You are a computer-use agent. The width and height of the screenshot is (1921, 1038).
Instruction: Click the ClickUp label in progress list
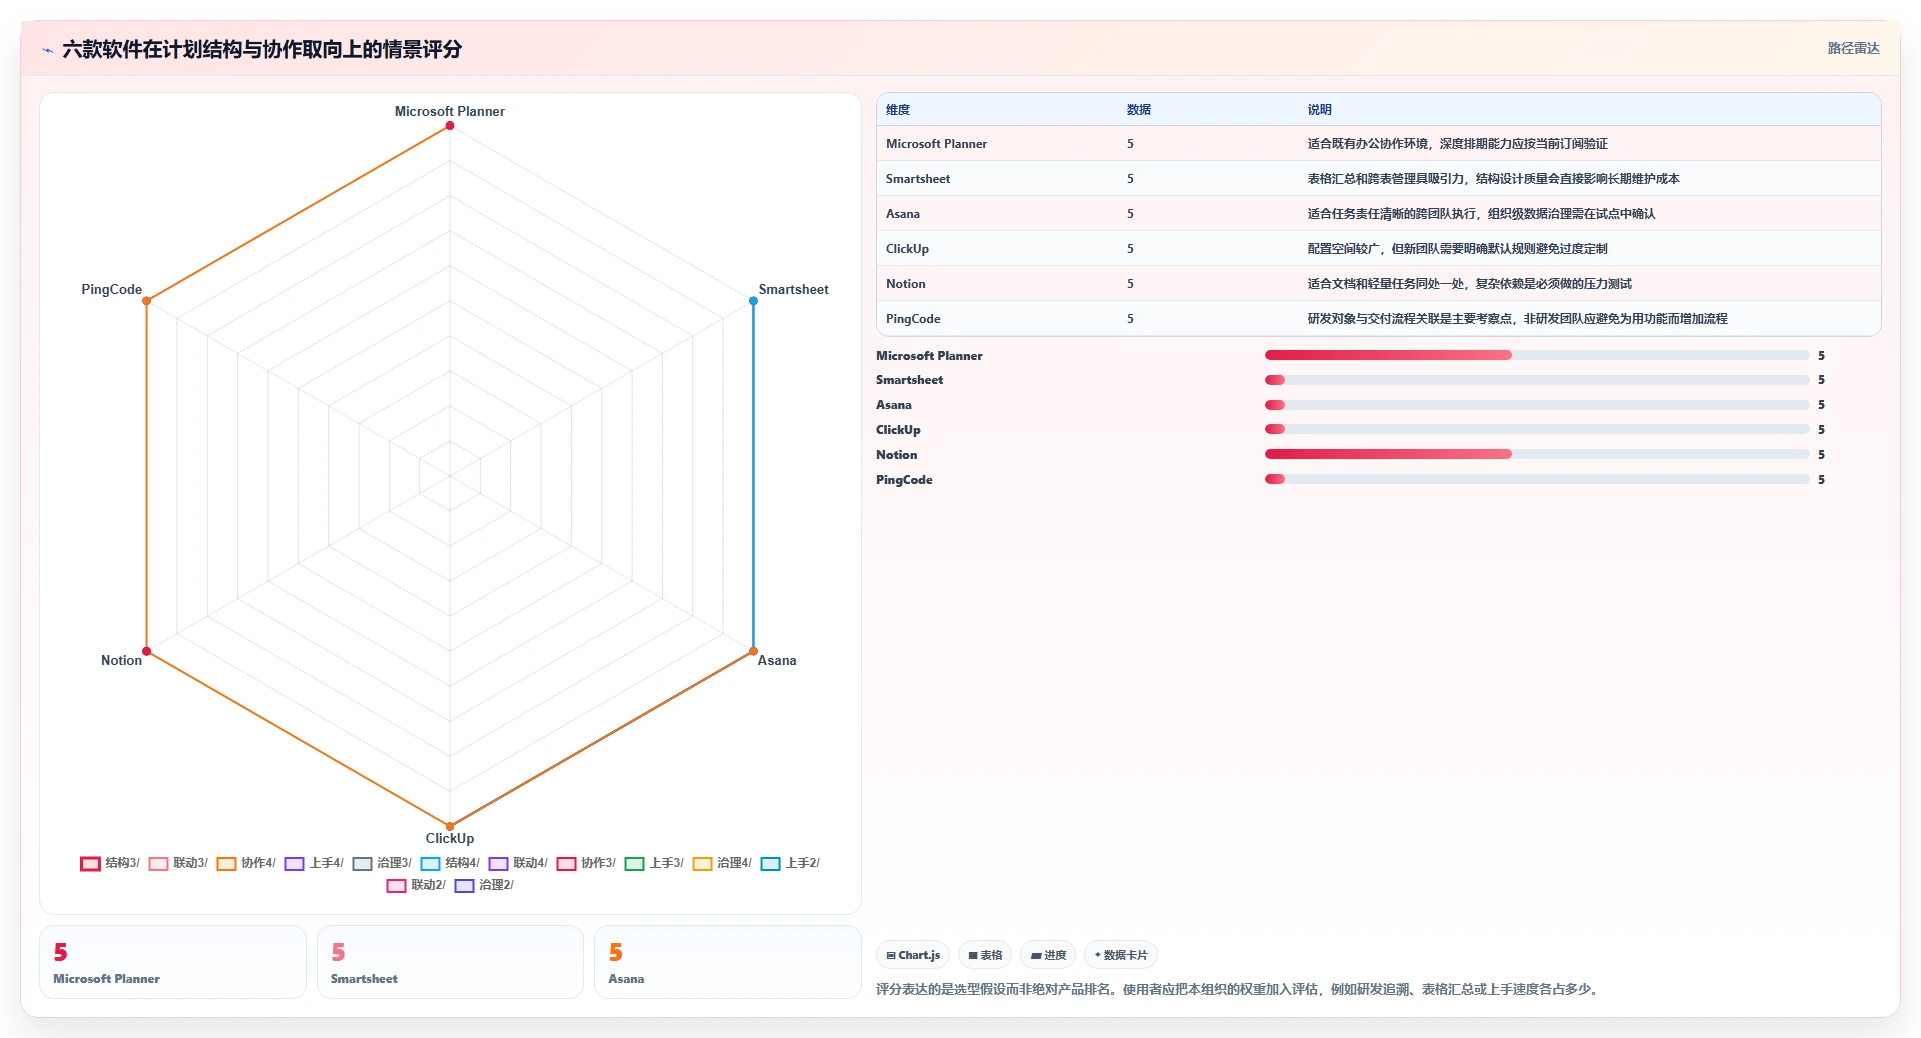coord(898,430)
